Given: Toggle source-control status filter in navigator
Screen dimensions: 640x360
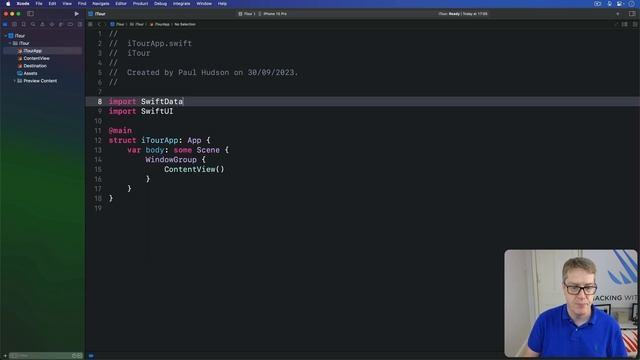Looking at the screenshot, I should tap(80, 356).
